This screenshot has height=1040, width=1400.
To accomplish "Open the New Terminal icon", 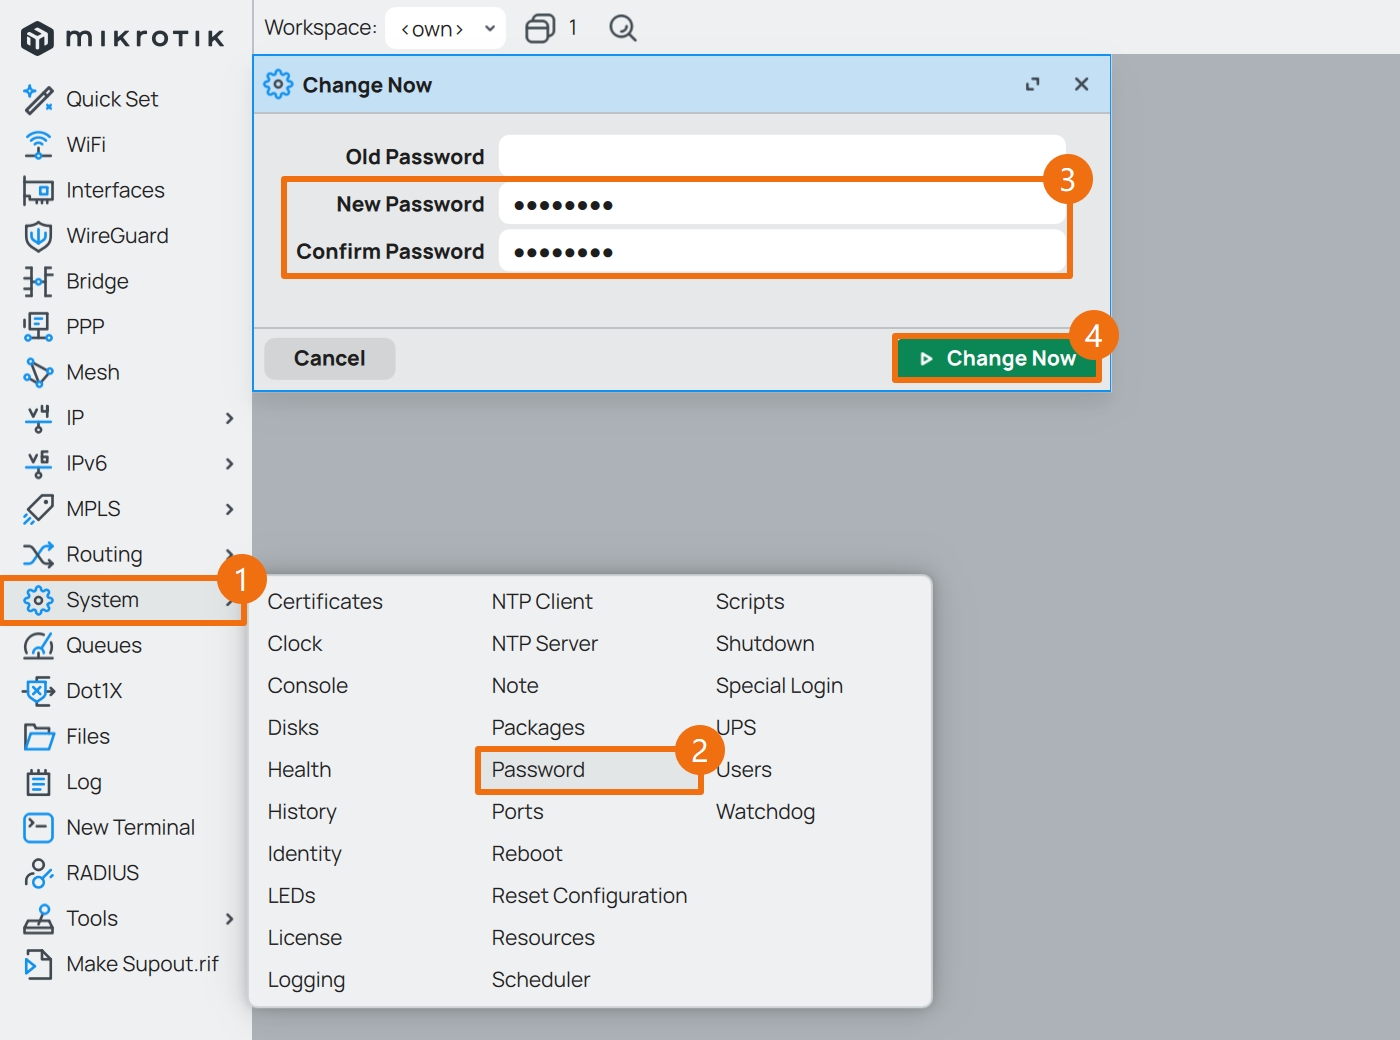I will click(38, 828).
